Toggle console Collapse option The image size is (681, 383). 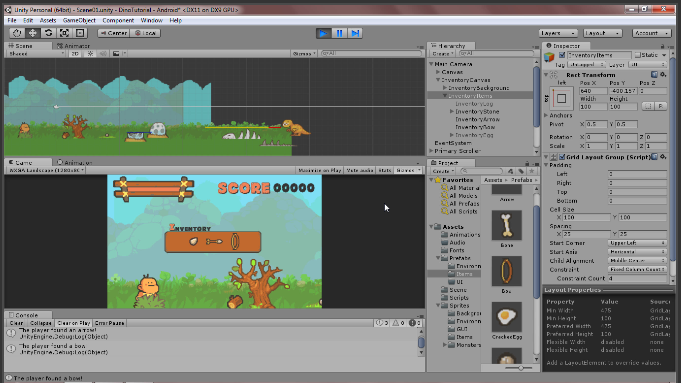pyautogui.click(x=40, y=323)
